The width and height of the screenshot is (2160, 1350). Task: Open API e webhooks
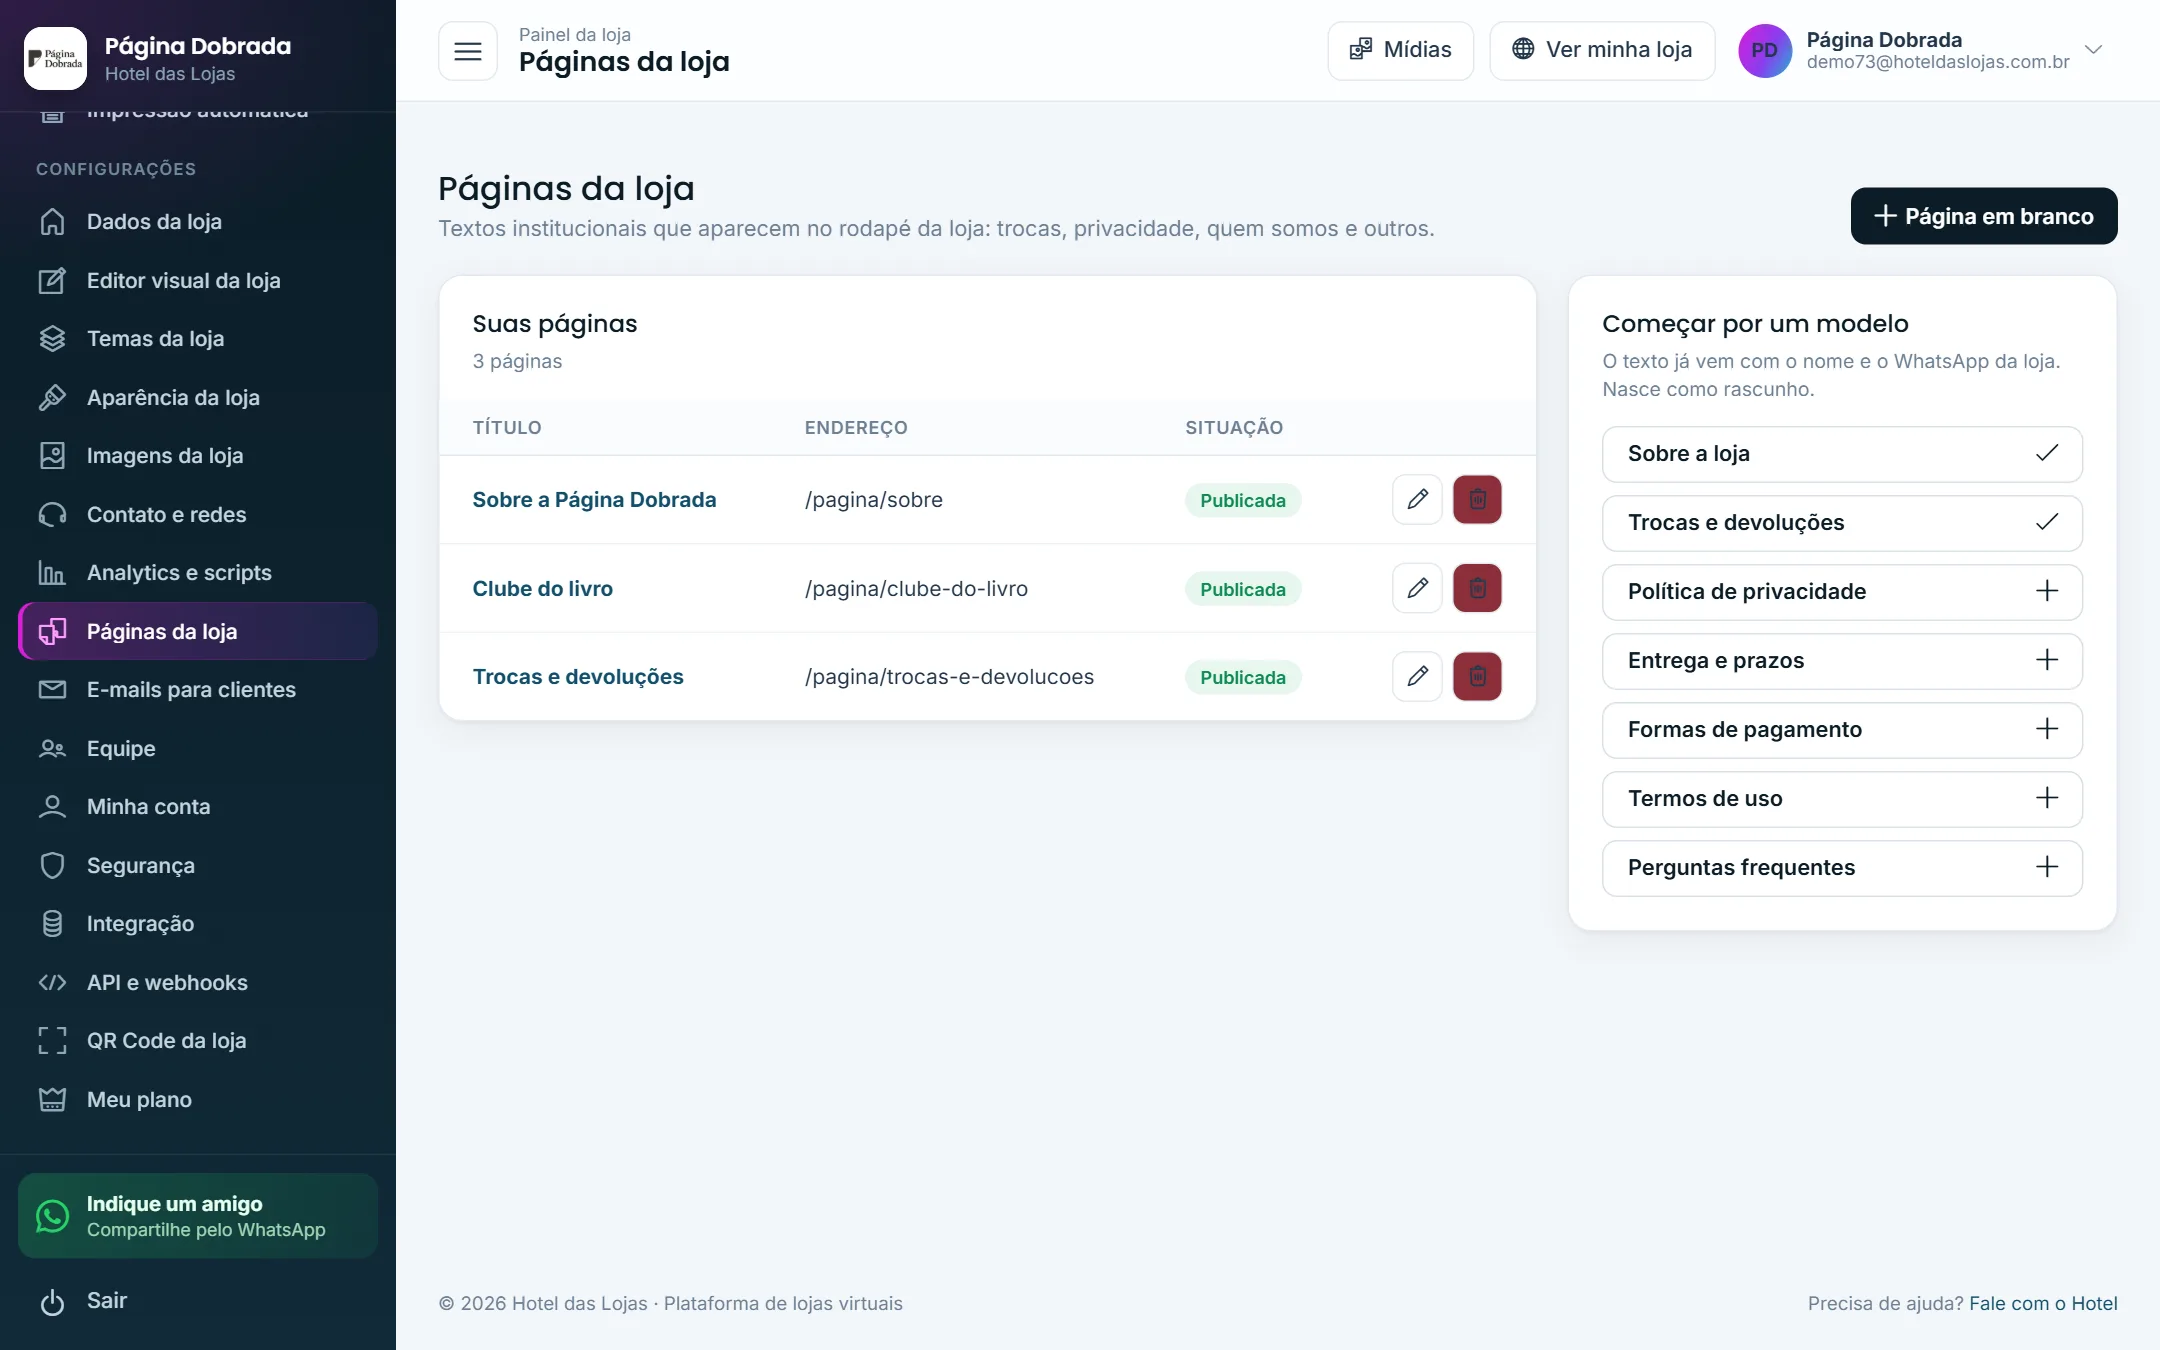pos(198,982)
